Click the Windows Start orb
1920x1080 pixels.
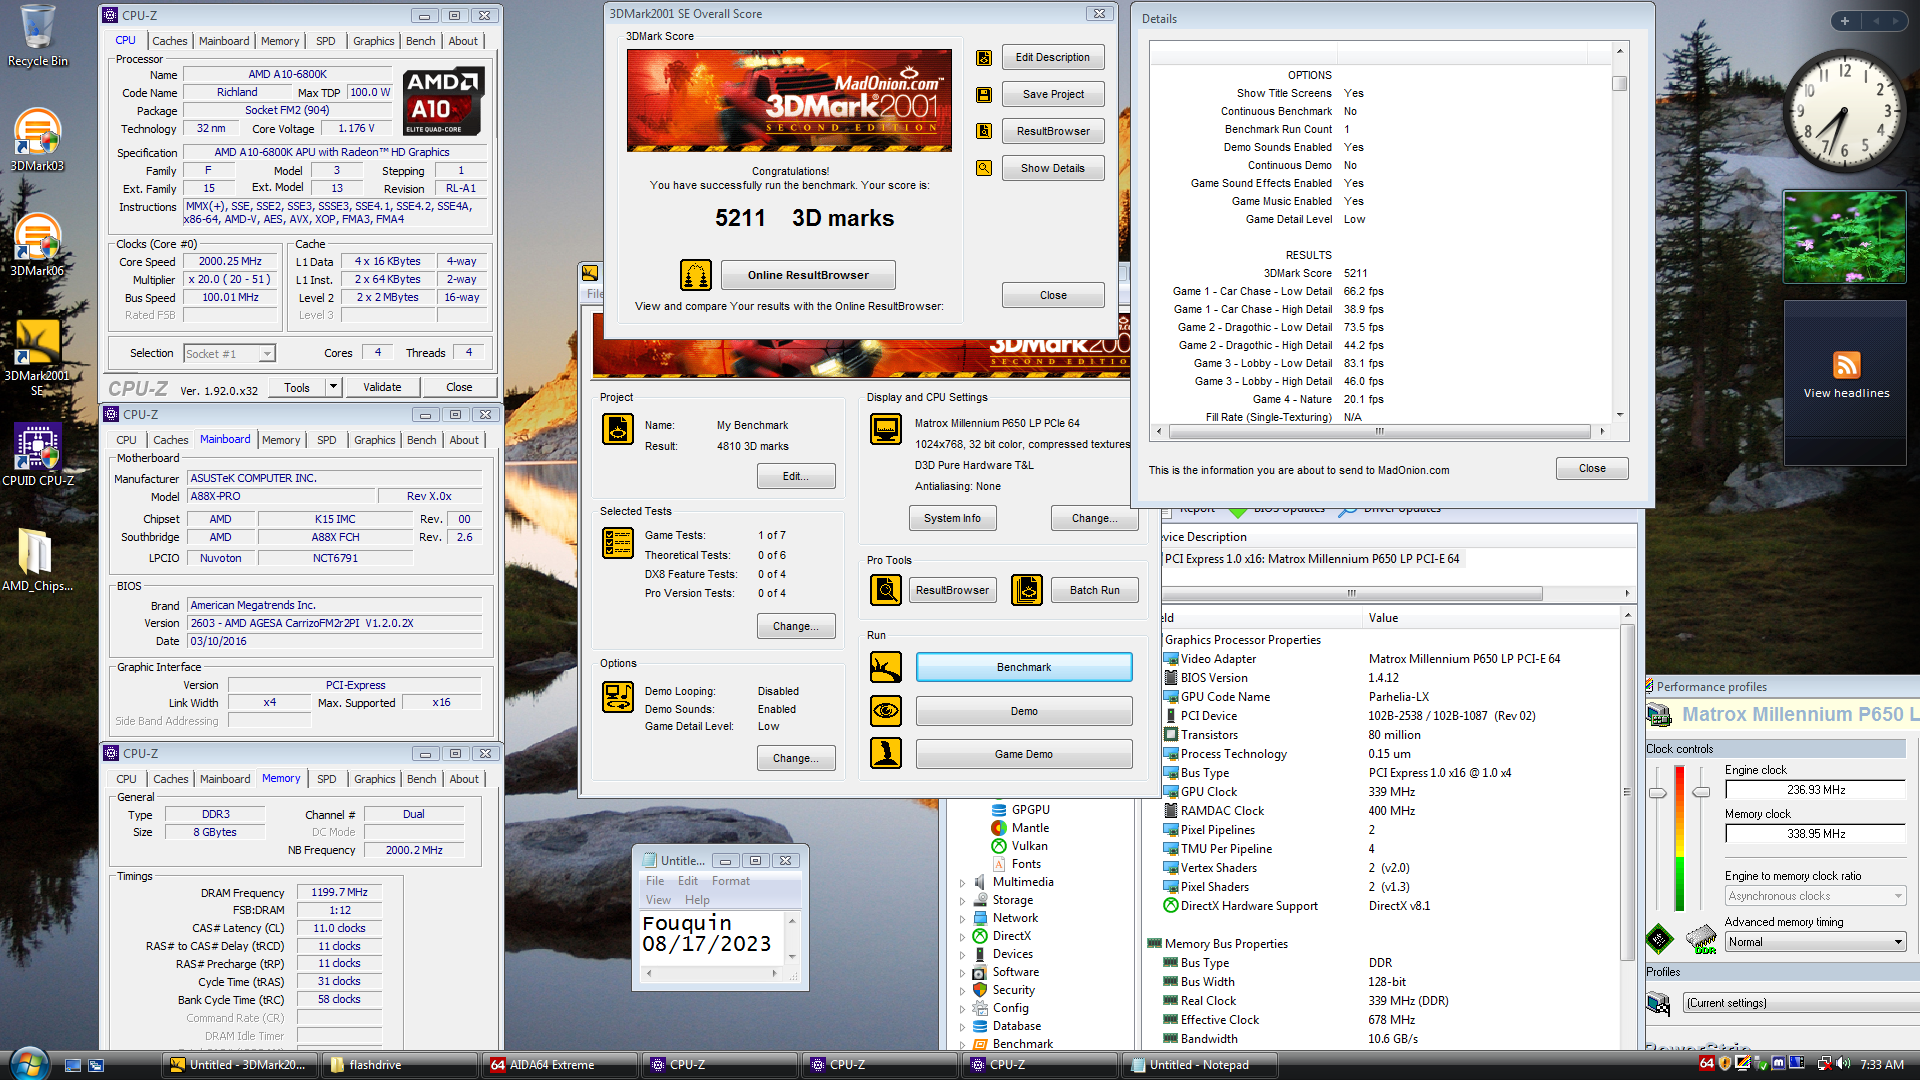coord(28,1064)
